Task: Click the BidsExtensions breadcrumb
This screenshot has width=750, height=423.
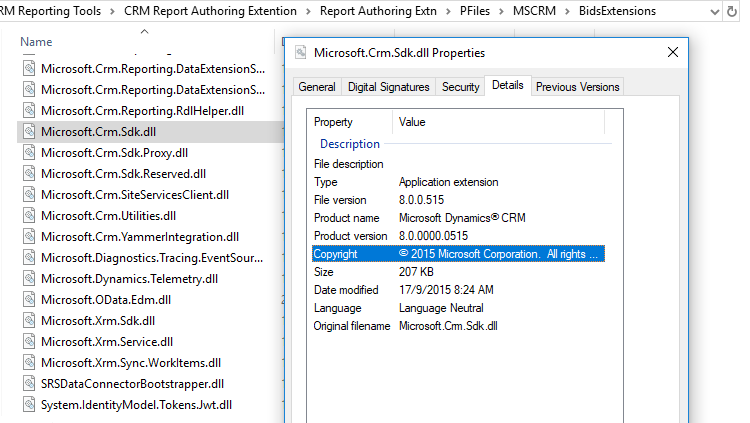Action: point(618,11)
